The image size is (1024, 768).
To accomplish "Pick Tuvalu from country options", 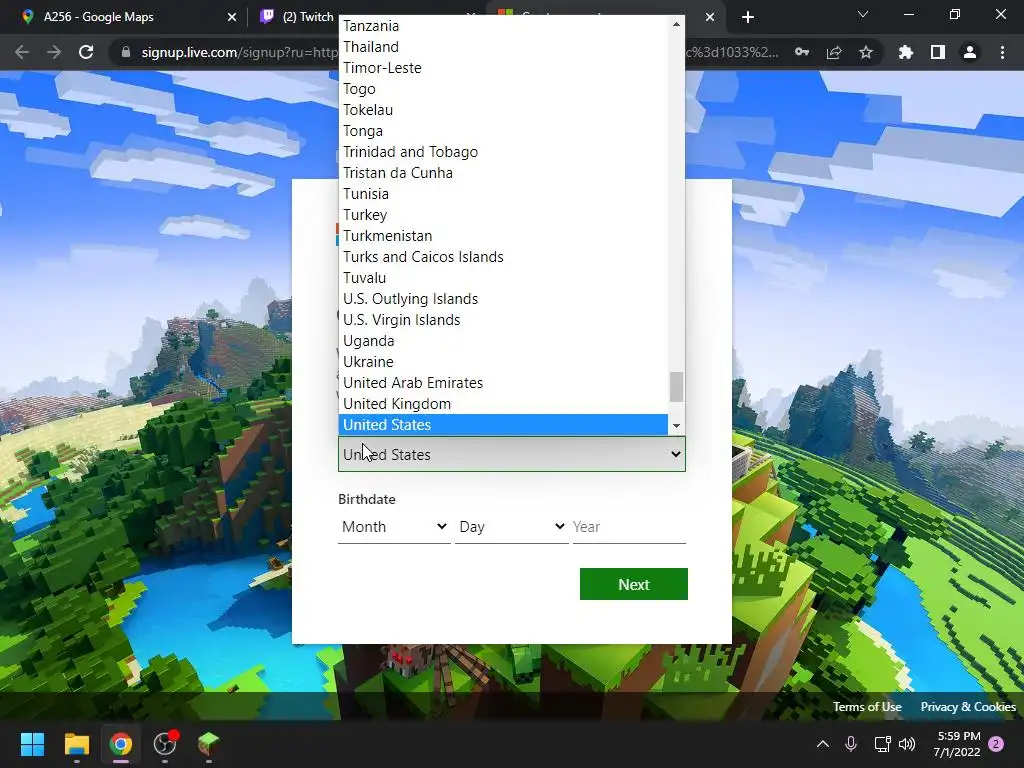I will [503, 278].
